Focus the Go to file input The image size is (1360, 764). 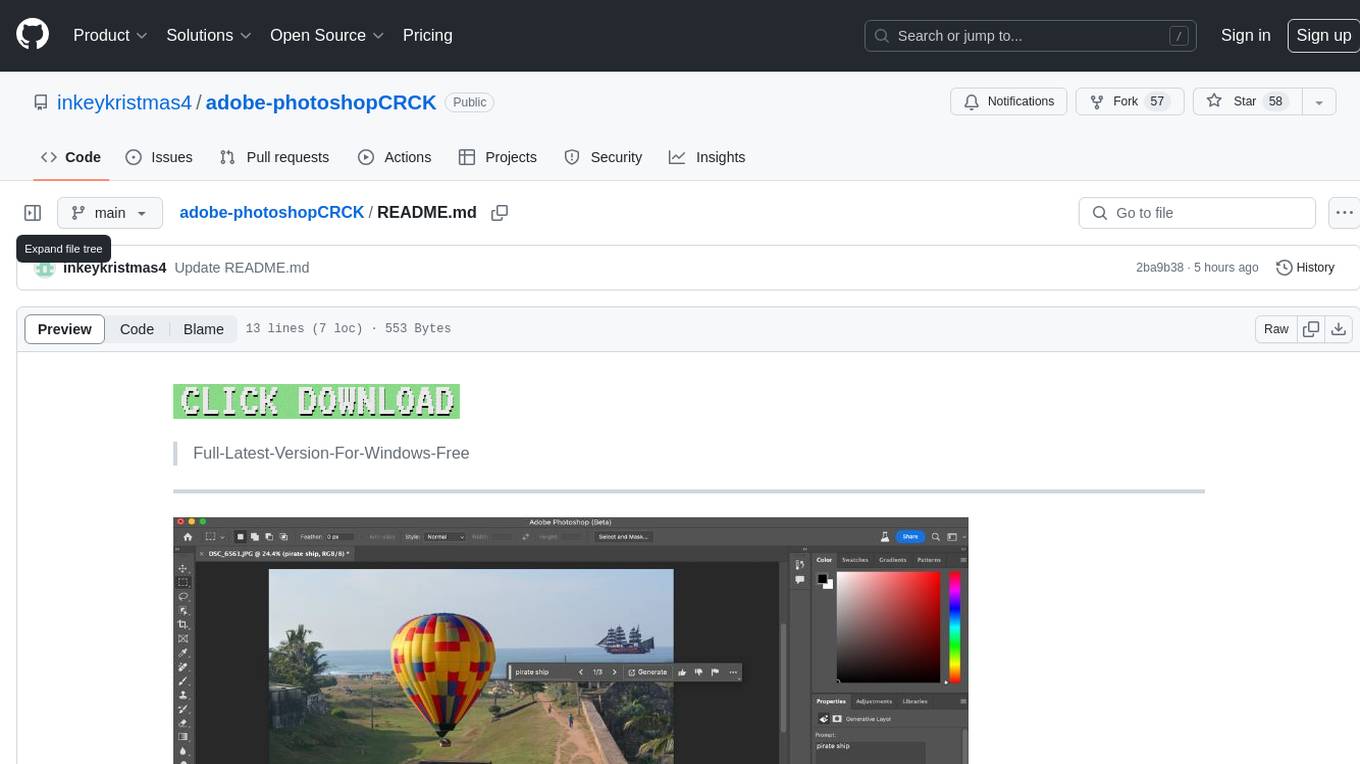coord(1197,213)
